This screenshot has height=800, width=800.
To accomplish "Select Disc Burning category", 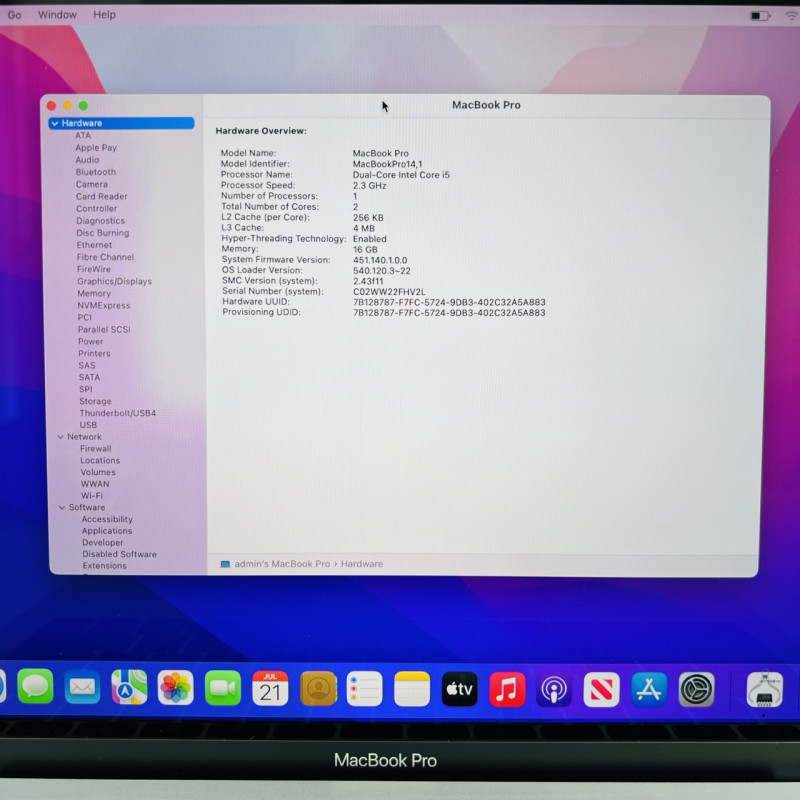I will tap(103, 233).
